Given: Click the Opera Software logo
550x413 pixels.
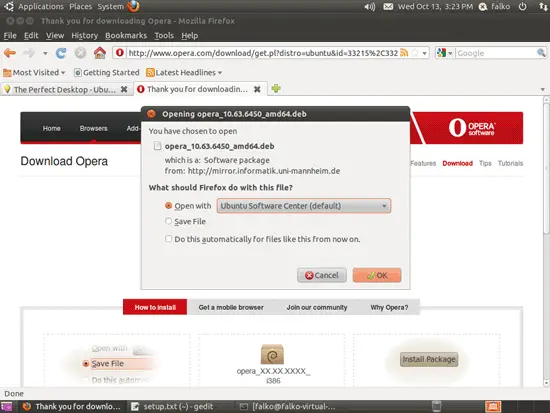Looking at the screenshot, I should (472, 128).
